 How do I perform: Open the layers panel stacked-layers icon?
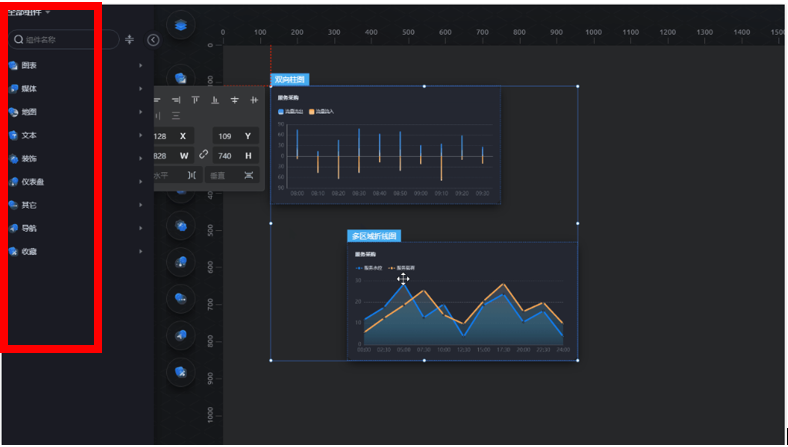click(x=181, y=25)
